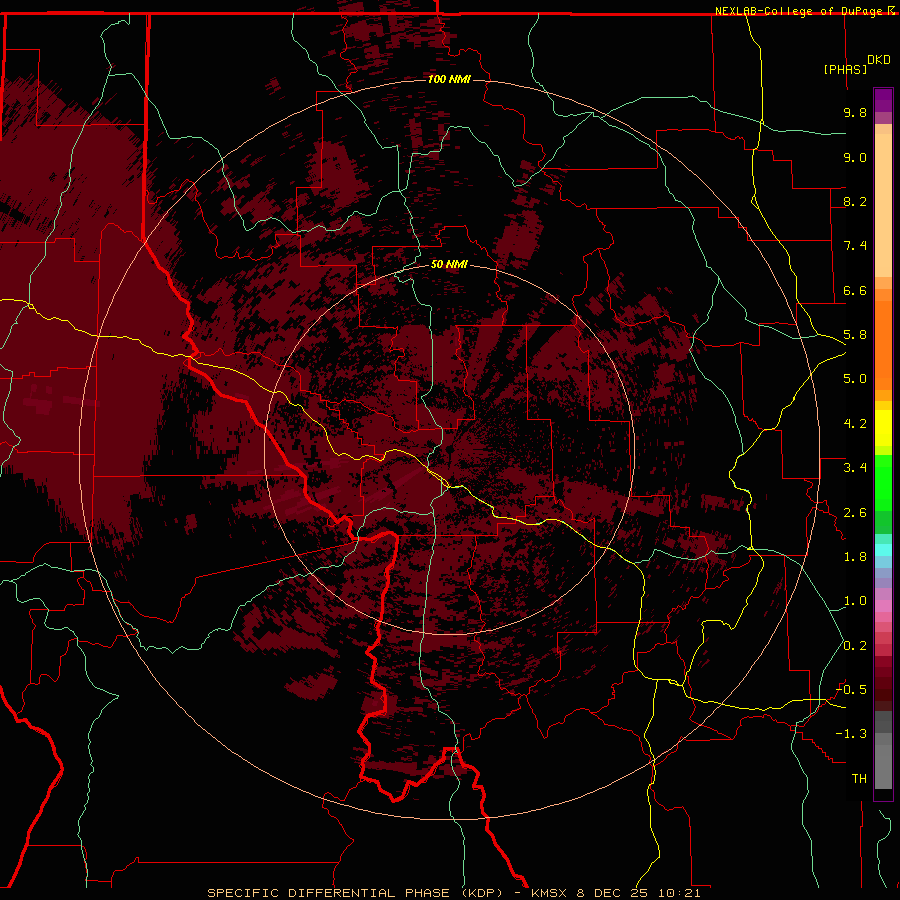900x900 pixels.
Task: Click the SPECIFIC DIFFERENTIAL PHASE (KDP) caption
Action: pyautogui.click(x=355, y=893)
